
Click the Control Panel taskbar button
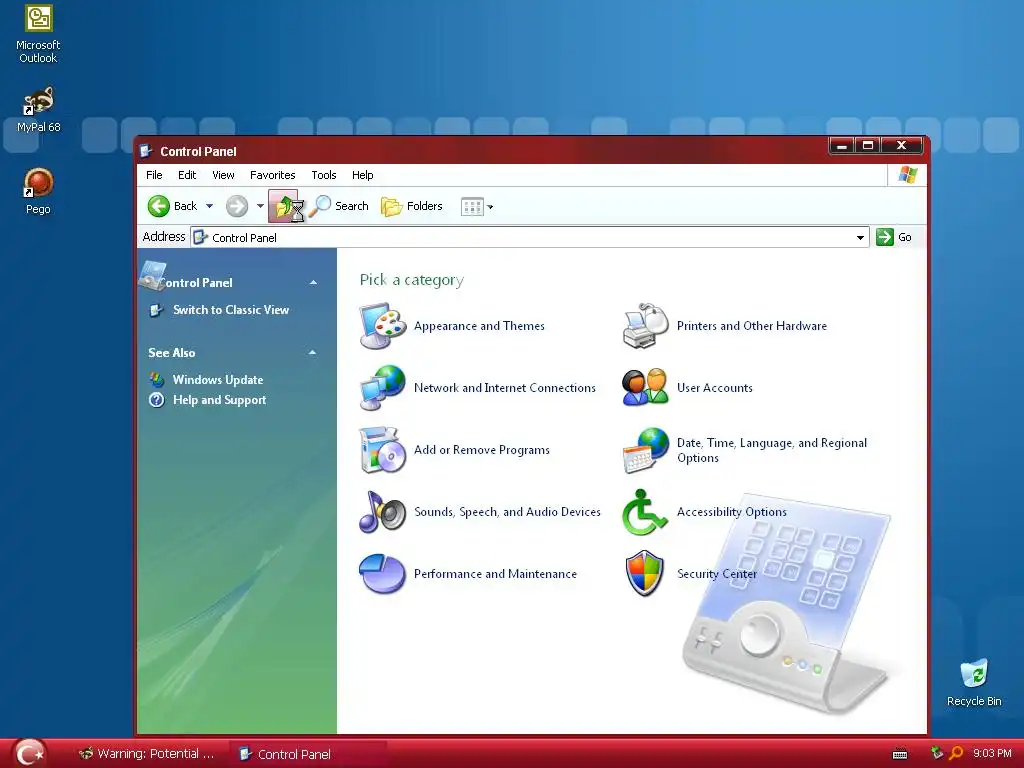(308, 754)
